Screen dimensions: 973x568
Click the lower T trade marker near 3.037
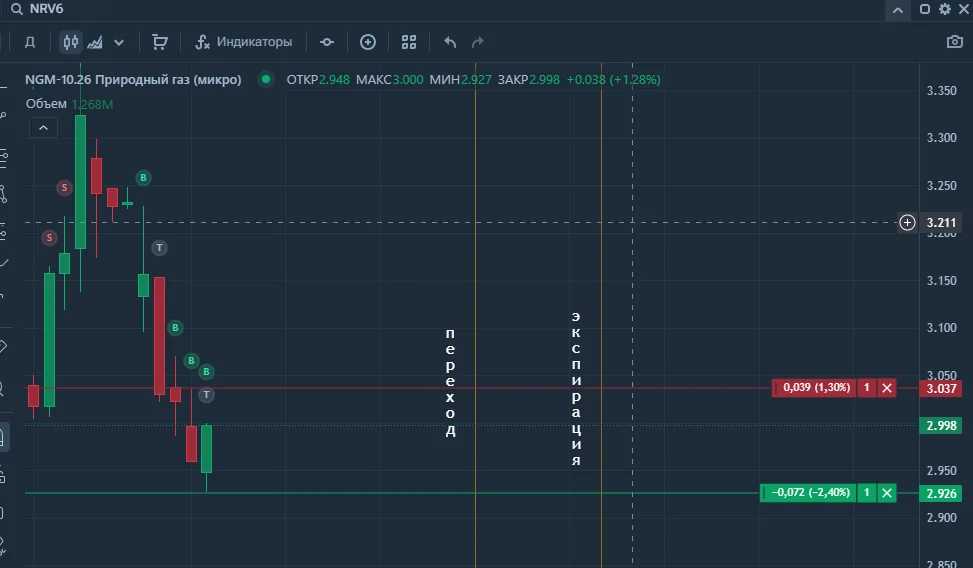coord(206,395)
